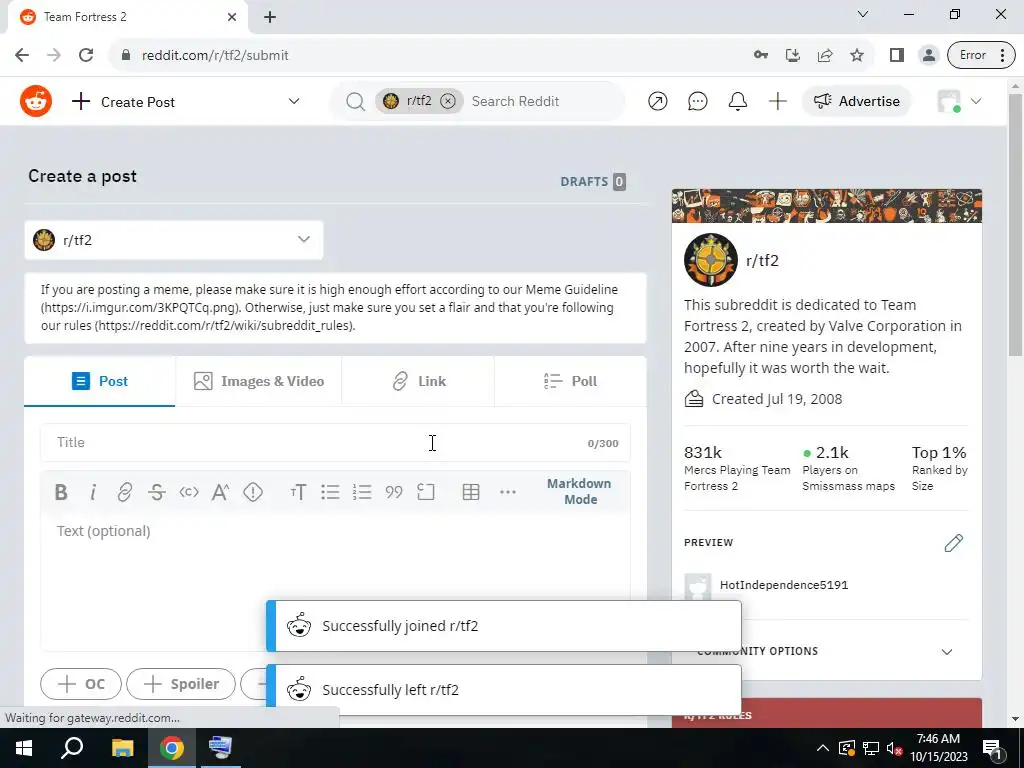Open the Popular arrow icon in header
The height and width of the screenshot is (768, 1024).
tap(658, 101)
